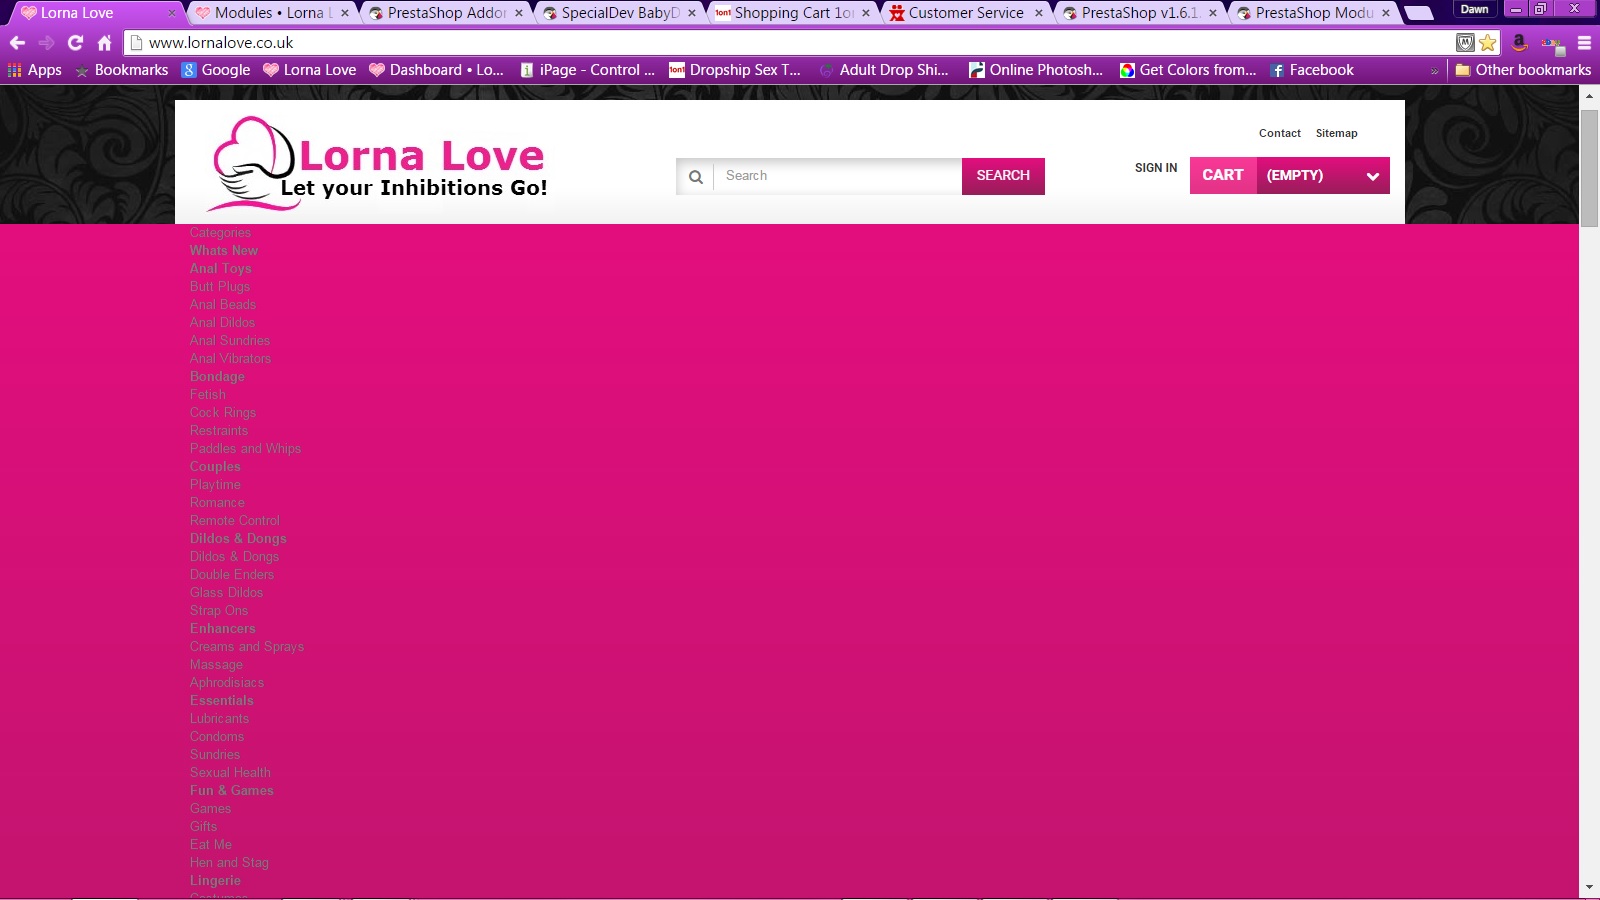Click into the site Search field
The image size is (1600, 900).
tap(837, 176)
